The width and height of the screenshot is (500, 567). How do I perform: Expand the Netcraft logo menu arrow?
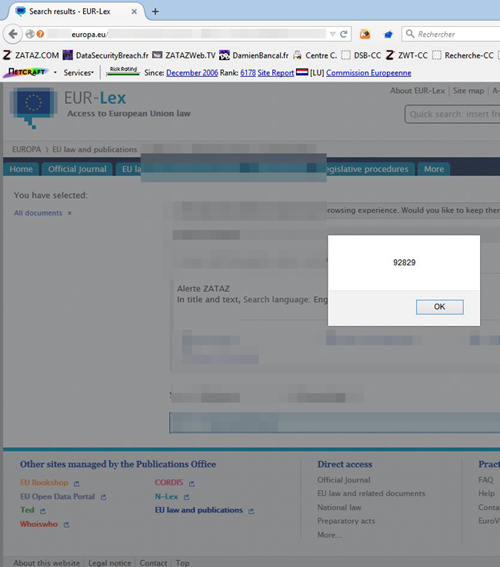pos(55,72)
